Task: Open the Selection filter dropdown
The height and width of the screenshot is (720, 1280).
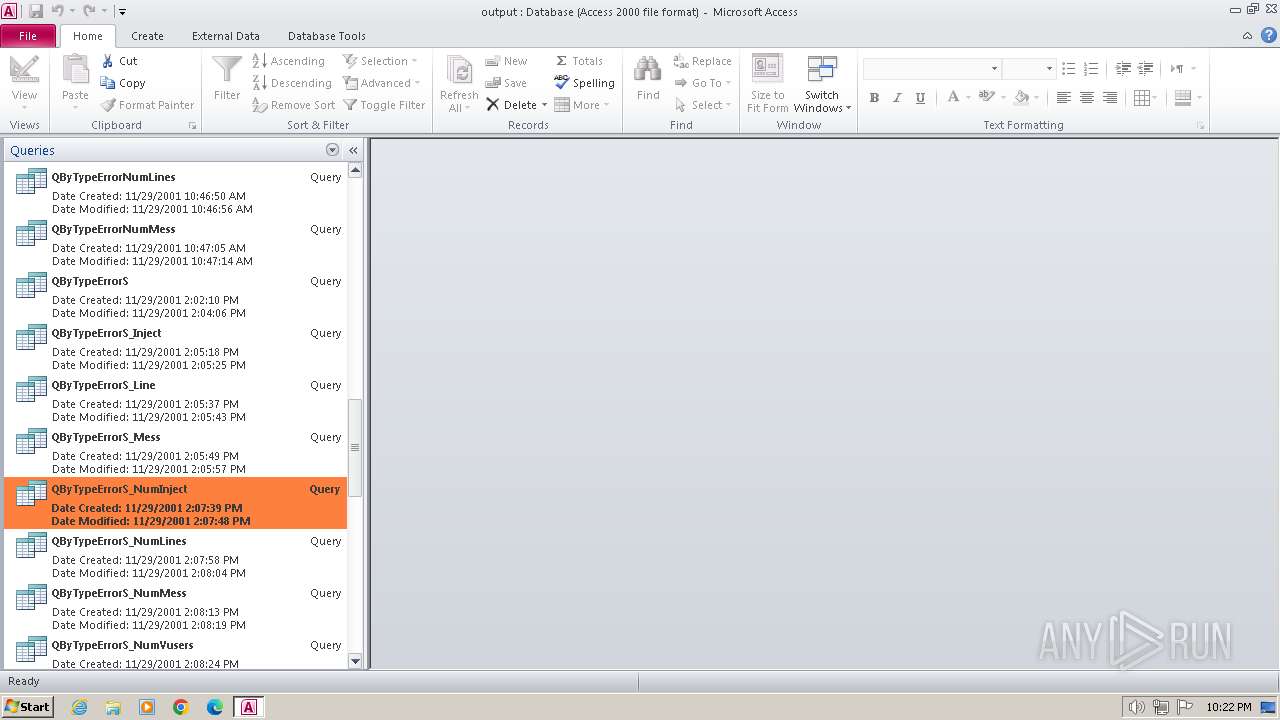Action: point(380,61)
